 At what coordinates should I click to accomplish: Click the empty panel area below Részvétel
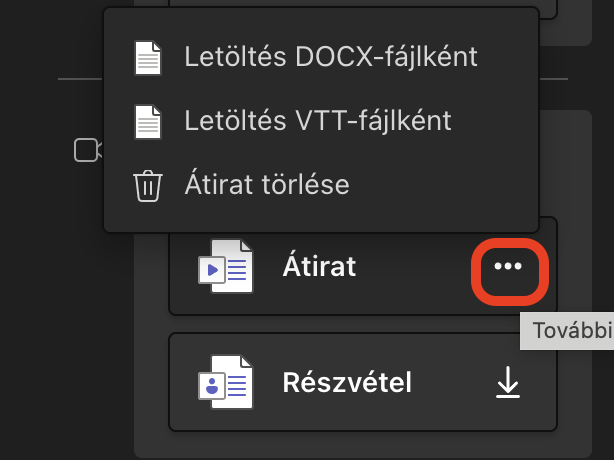click(x=363, y=444)
